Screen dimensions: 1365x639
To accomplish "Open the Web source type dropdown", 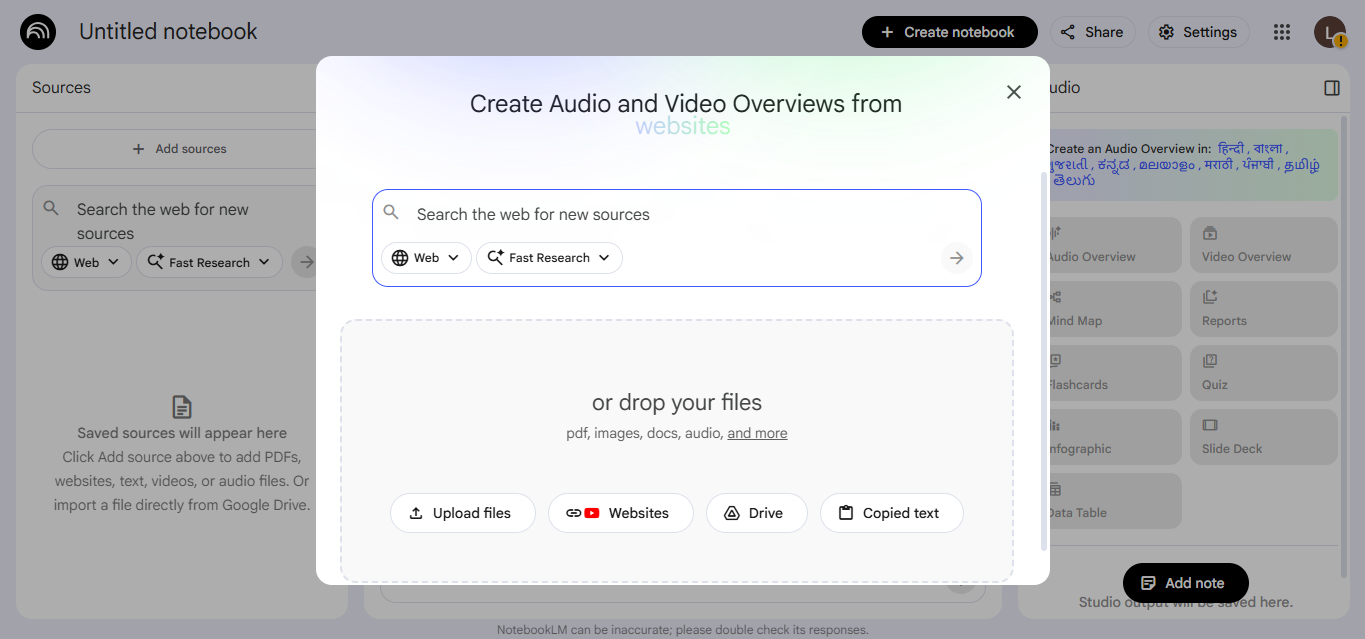I will (426, 258).
